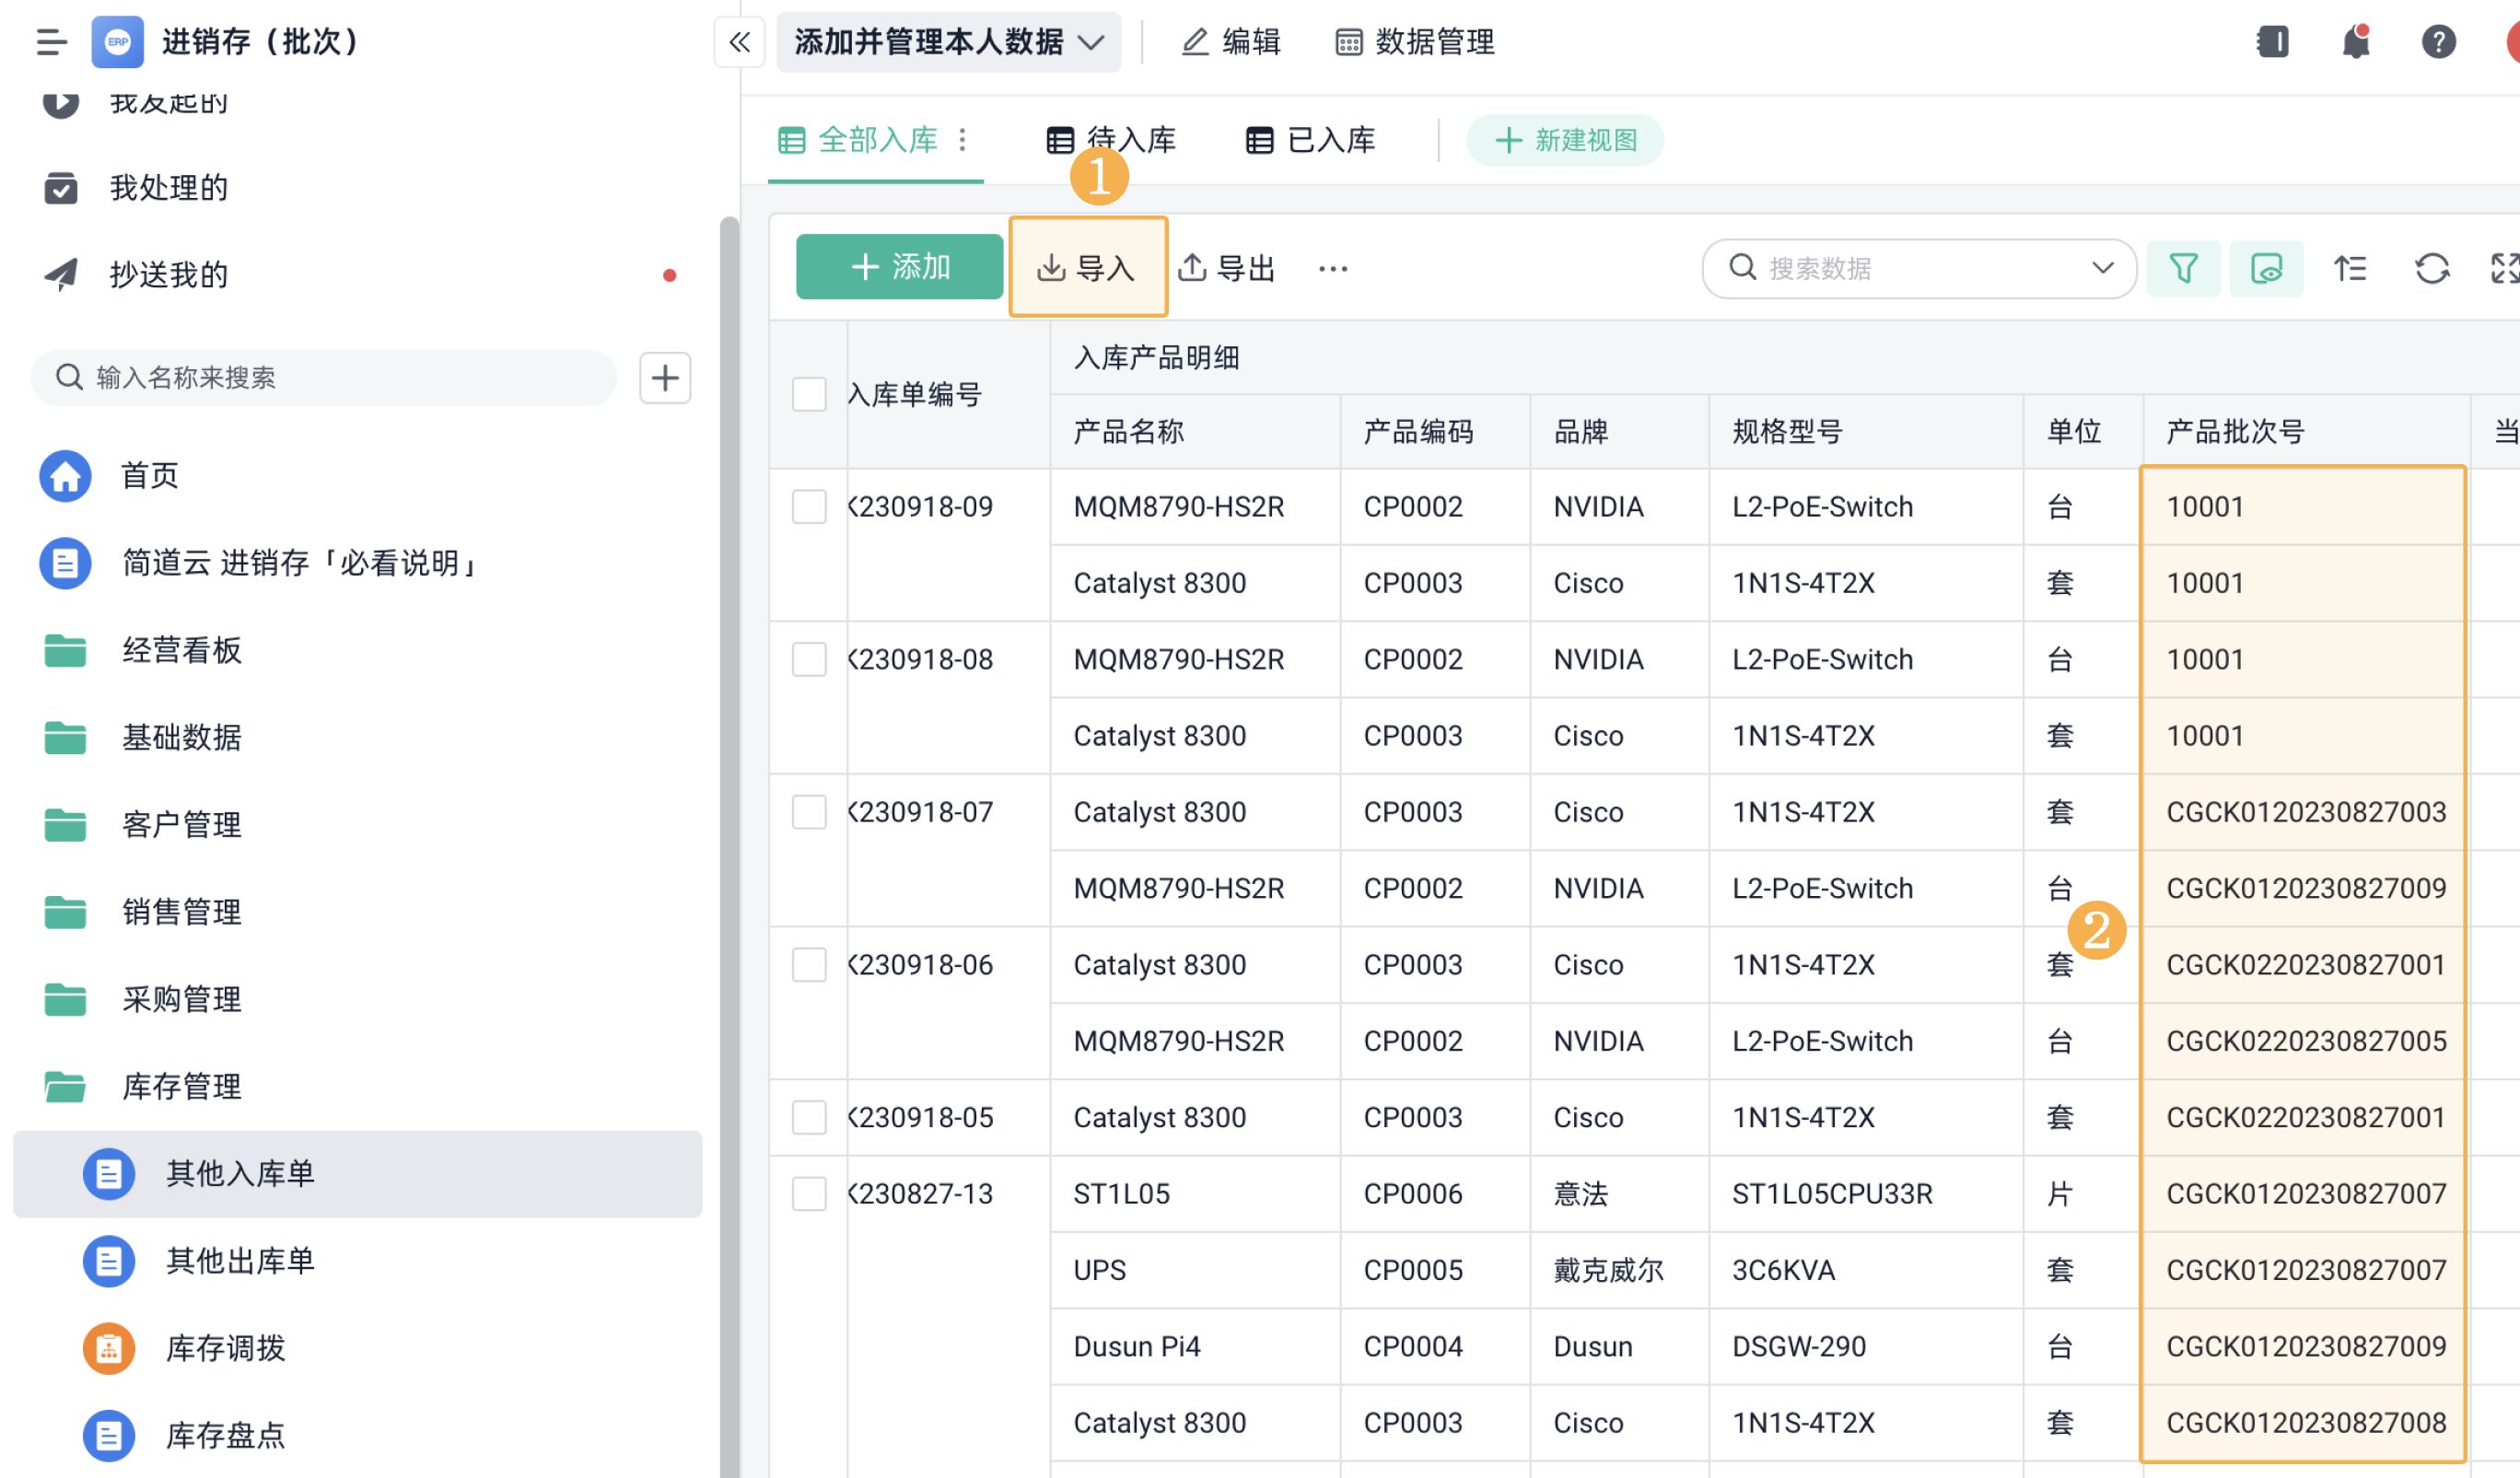Click the plus icon beside sidebar search
2520x1478 pixels.
tap(665, 378)
